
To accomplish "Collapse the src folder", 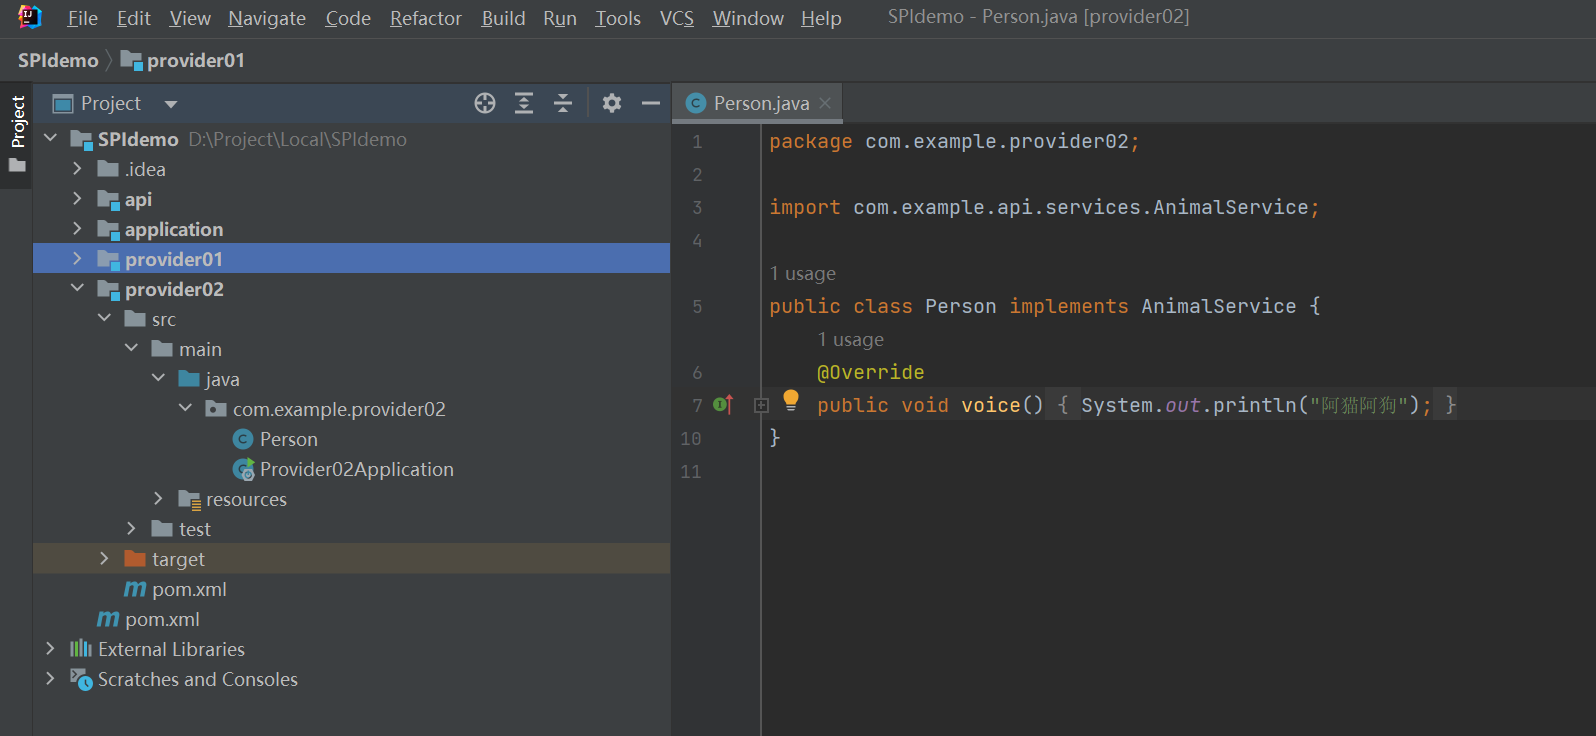I will point(105,318).
